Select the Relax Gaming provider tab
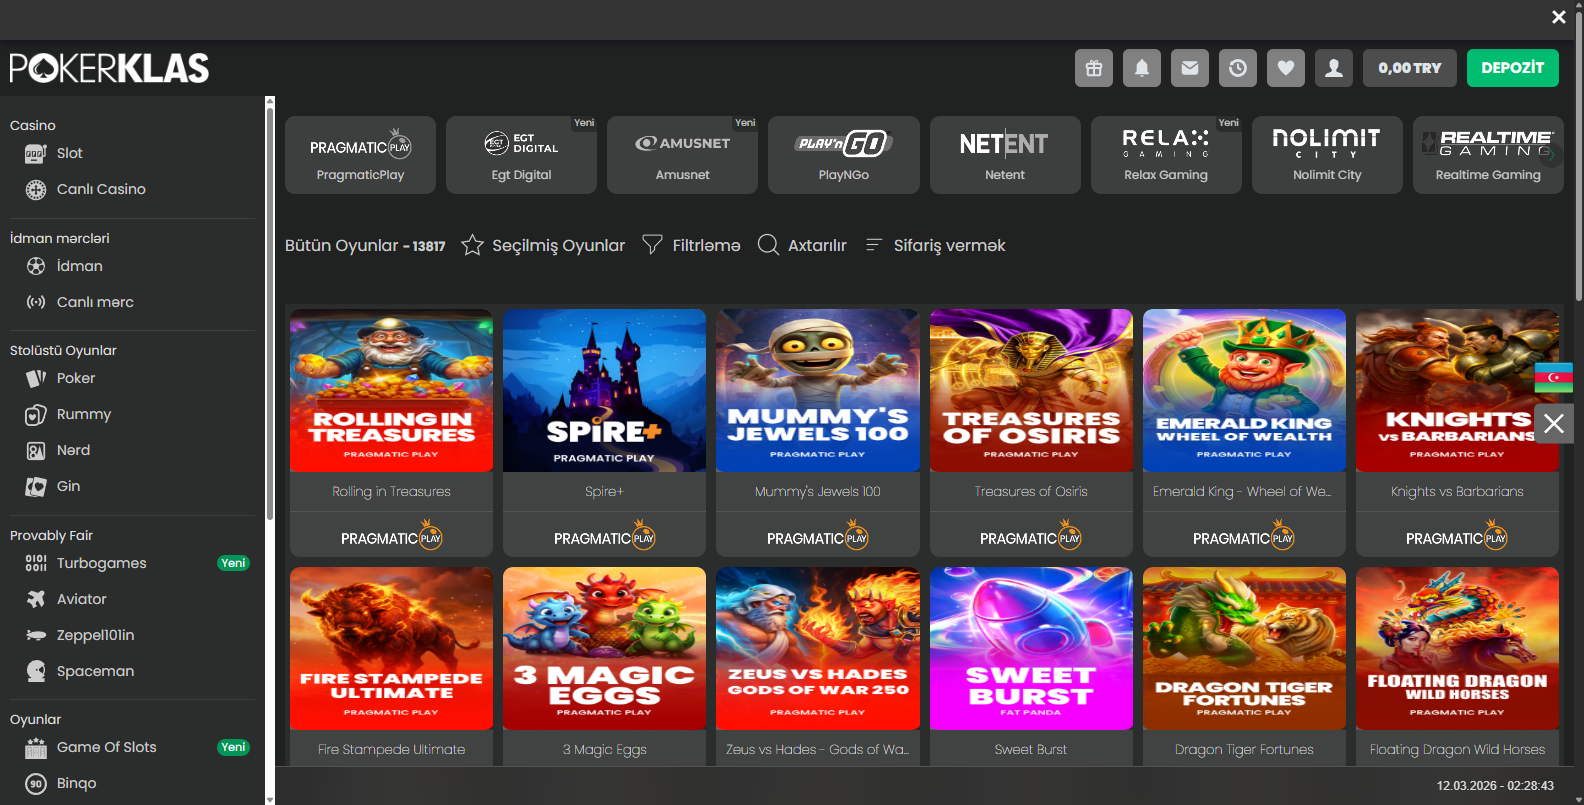 1166,155
